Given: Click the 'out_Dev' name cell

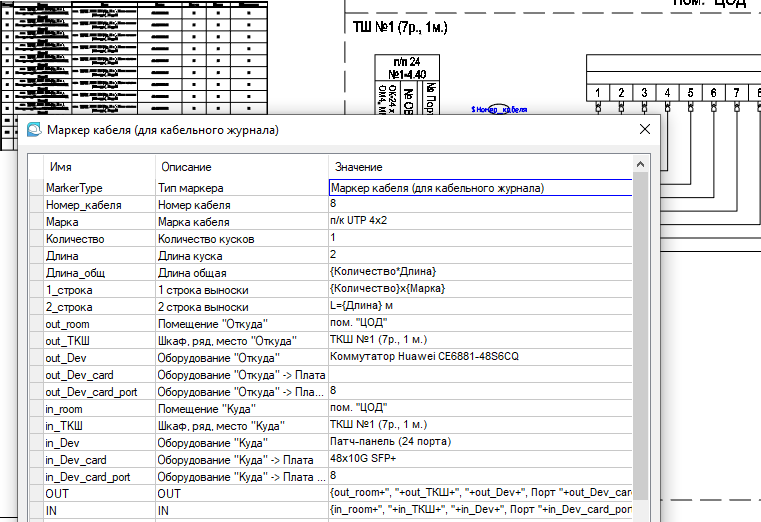Looking at the screenshot, I should (x=99, y=358).
